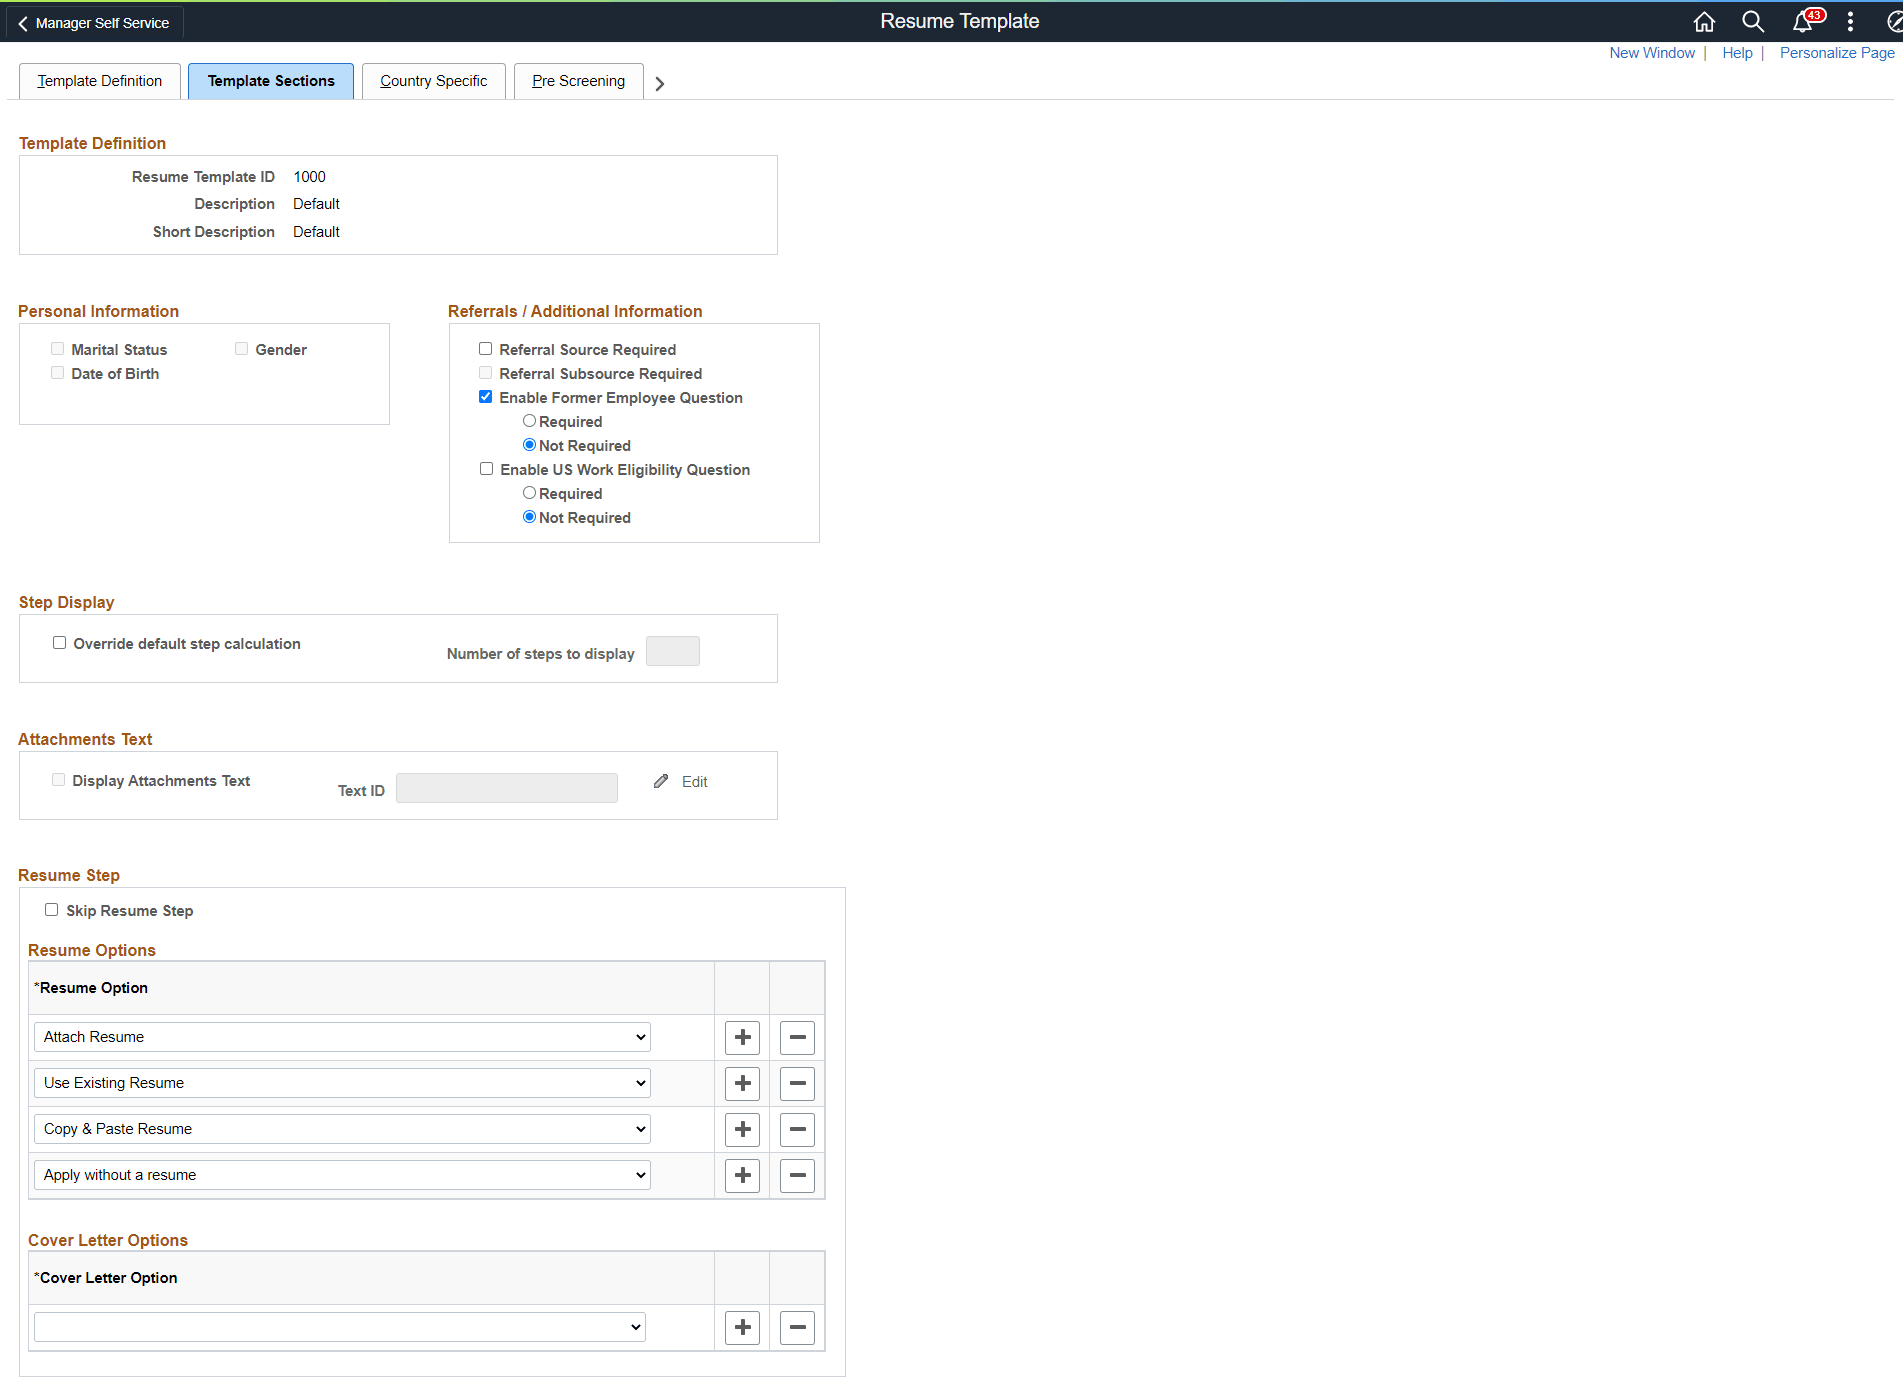Open the Search icon
Viewport: 1903px width, 1397px height.
tap(1752, 21)
